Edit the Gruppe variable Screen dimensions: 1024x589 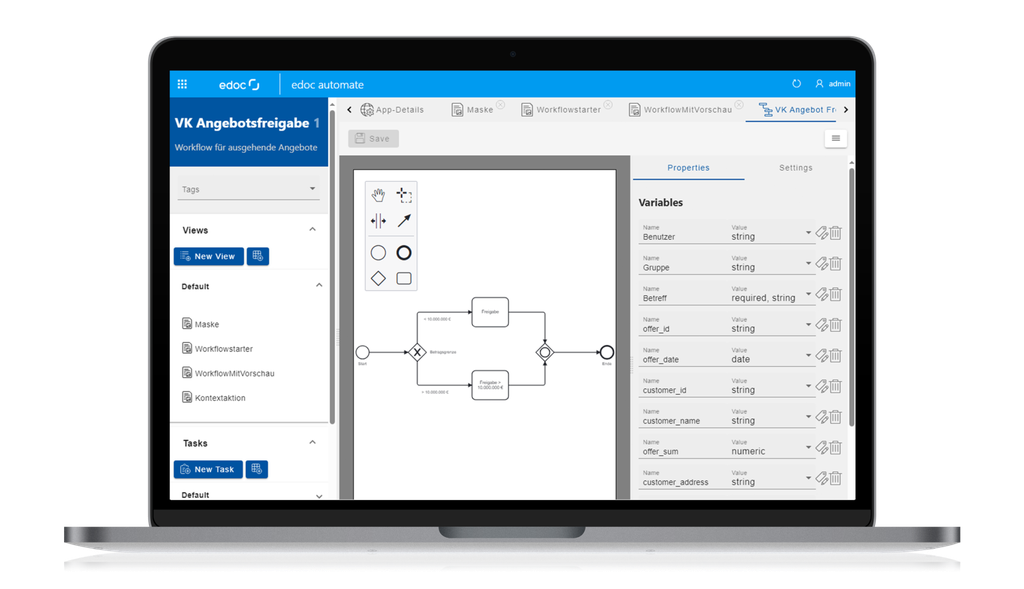click(822, 264)
